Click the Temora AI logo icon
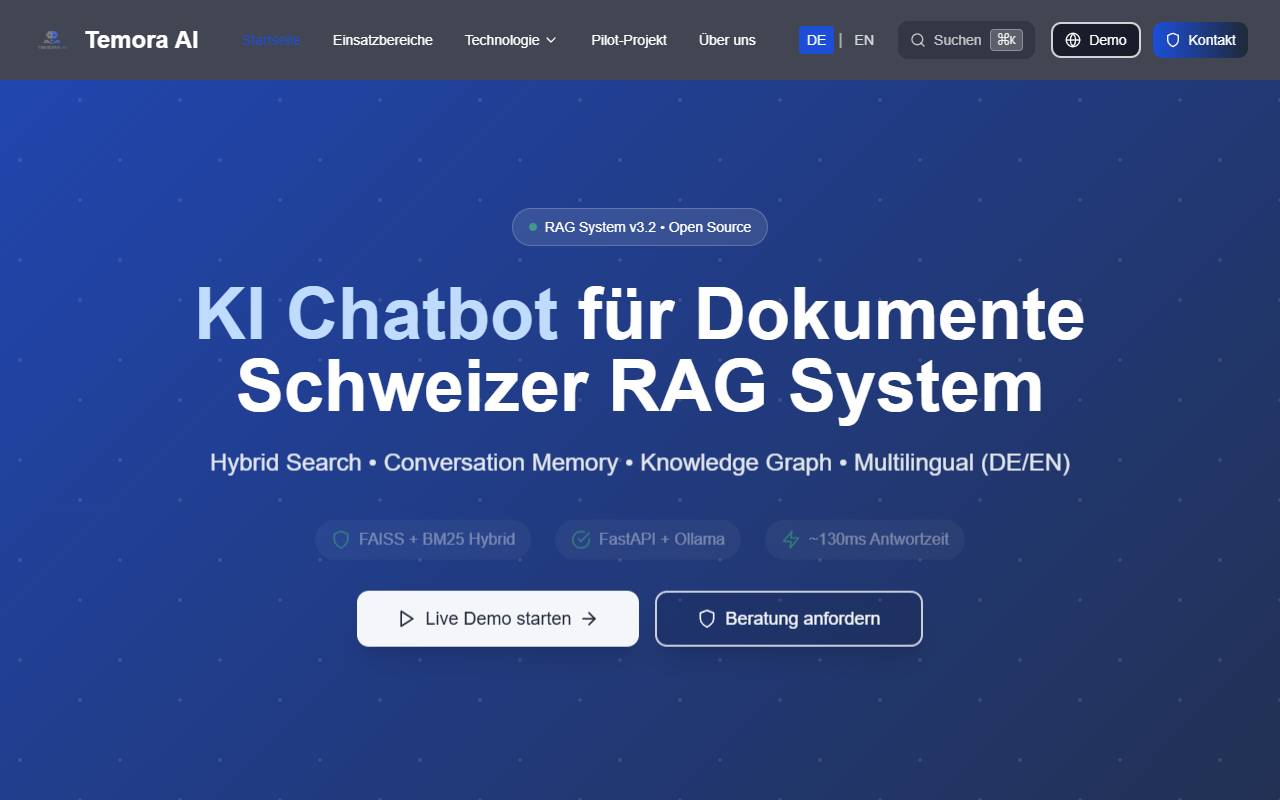Screen dimensions: 1280x800 (51, 40)
